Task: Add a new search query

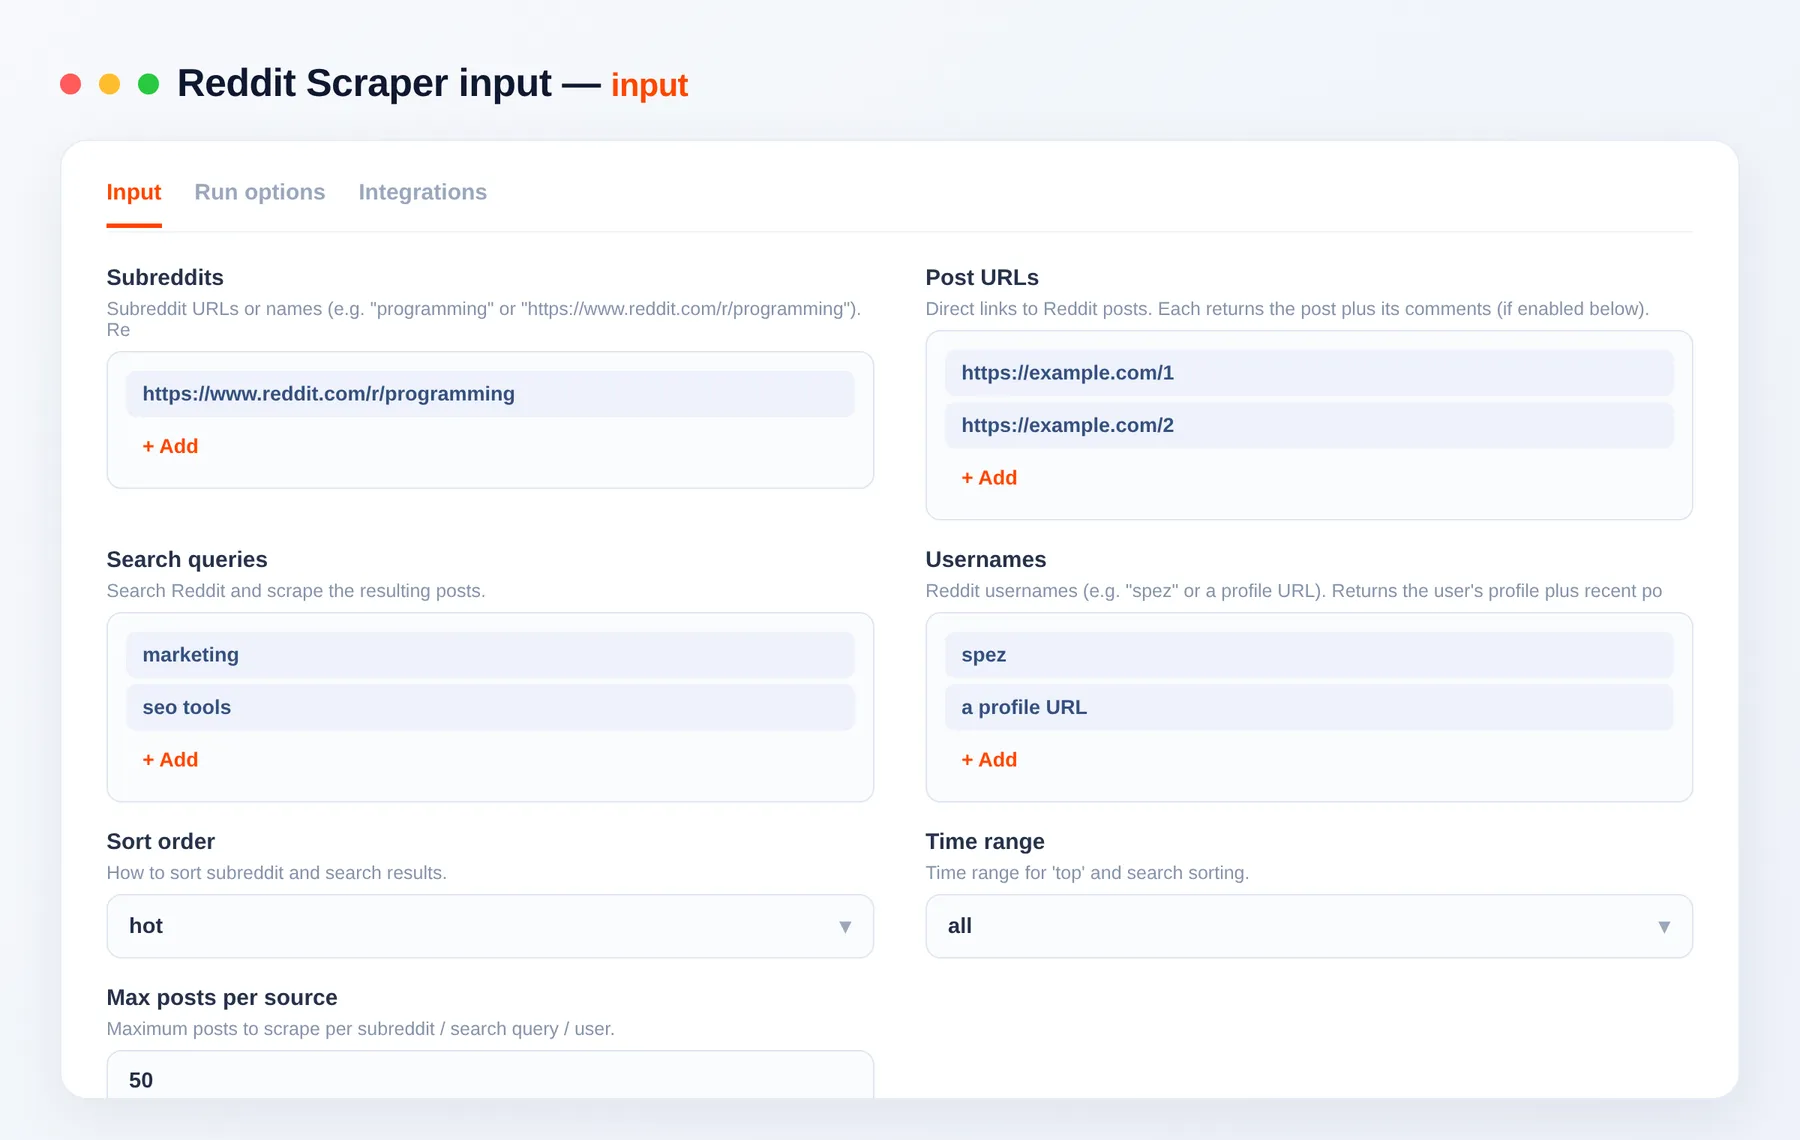Action: [x=170, y=760]
